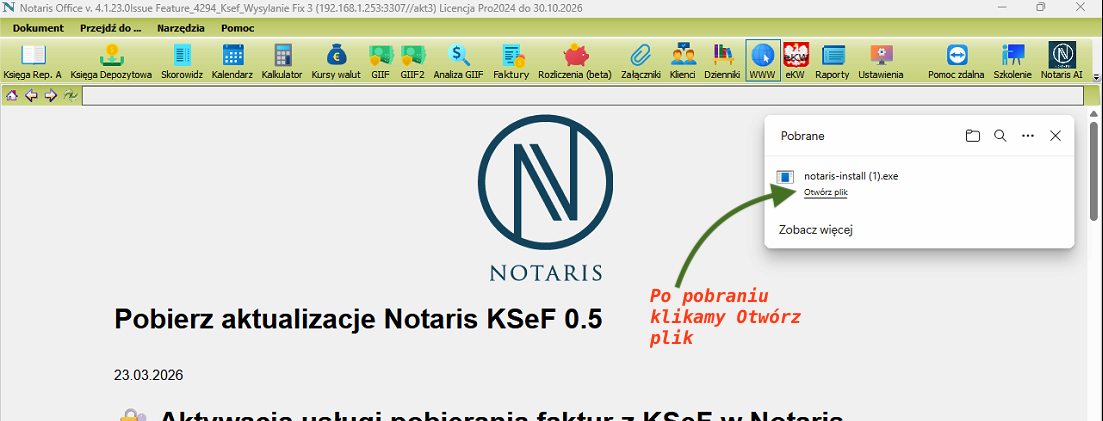Start Pomoc zdalna remote help

tap(956, 60)
